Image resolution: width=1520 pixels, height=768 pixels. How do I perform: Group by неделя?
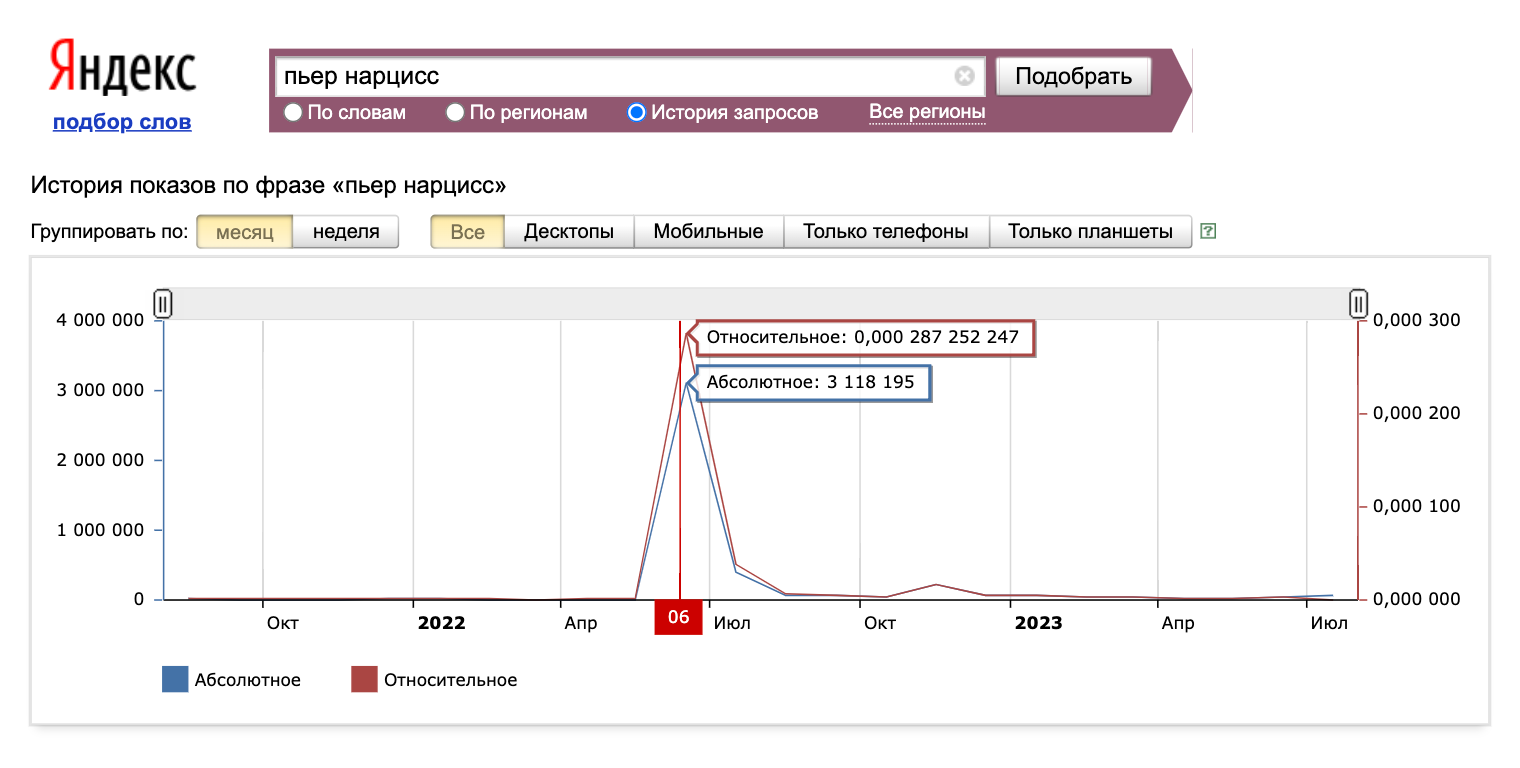346,232
